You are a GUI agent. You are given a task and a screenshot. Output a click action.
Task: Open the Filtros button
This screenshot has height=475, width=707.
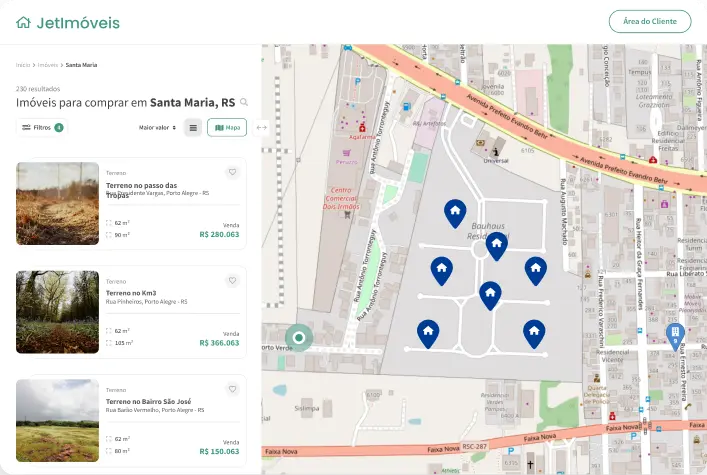click(x=42, y=128)
